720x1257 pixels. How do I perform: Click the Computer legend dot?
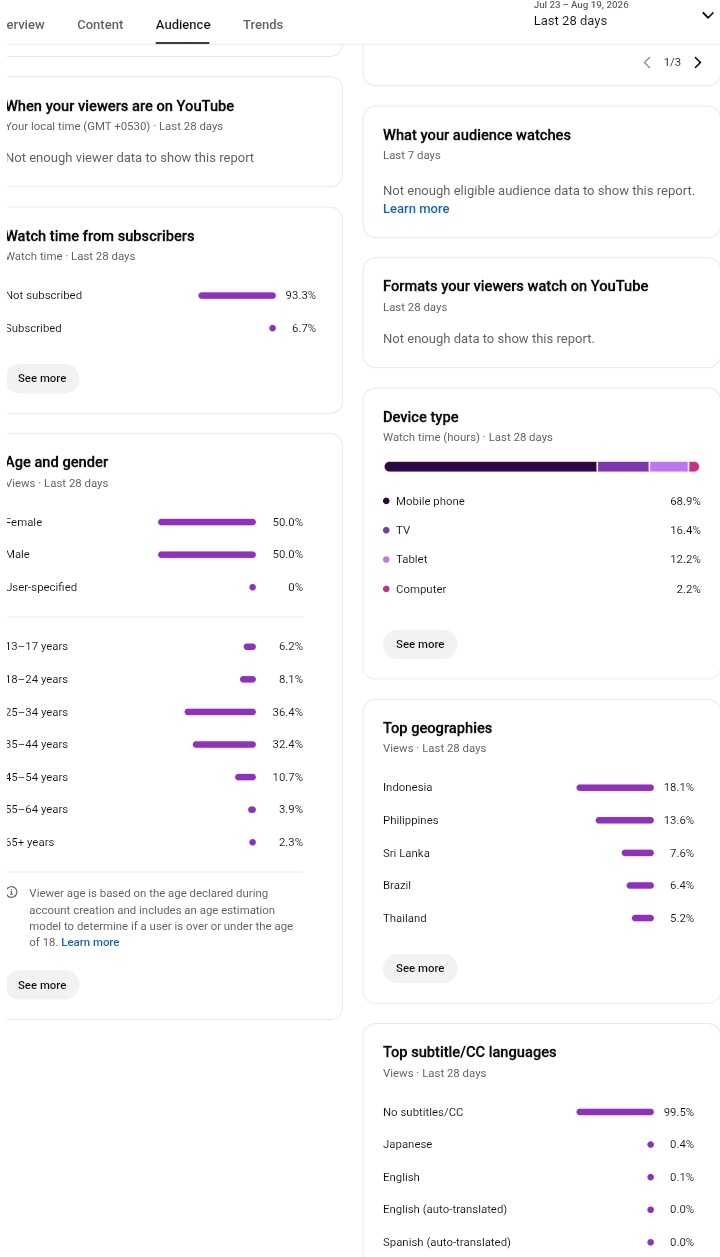click(386, 589)
